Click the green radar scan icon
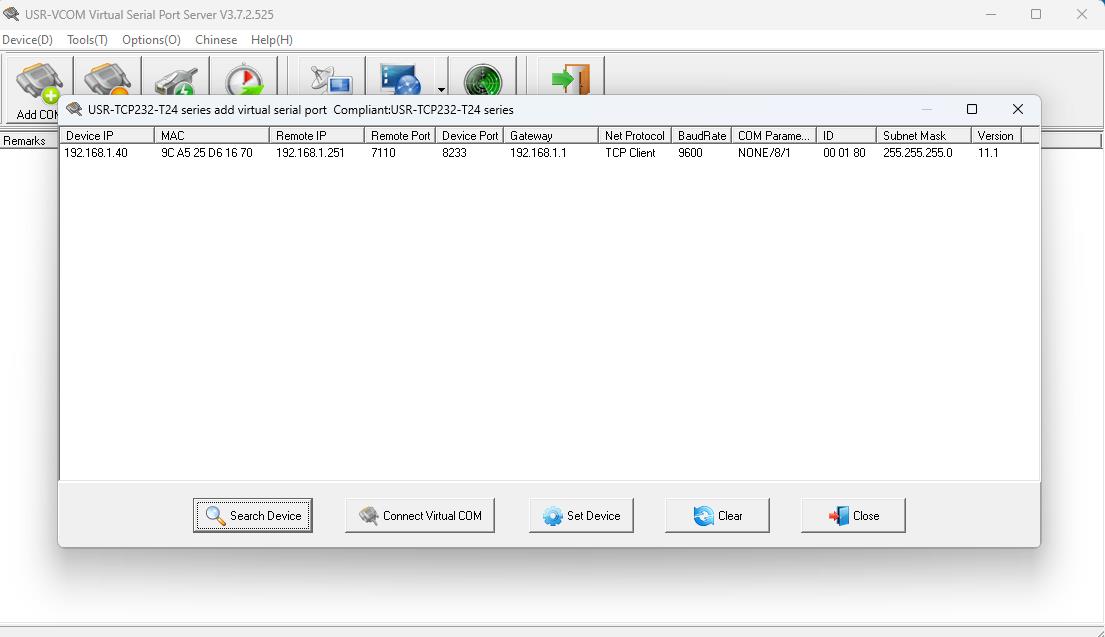The height and width of the screenshot is (637, 1105). (x=483, y=78)
